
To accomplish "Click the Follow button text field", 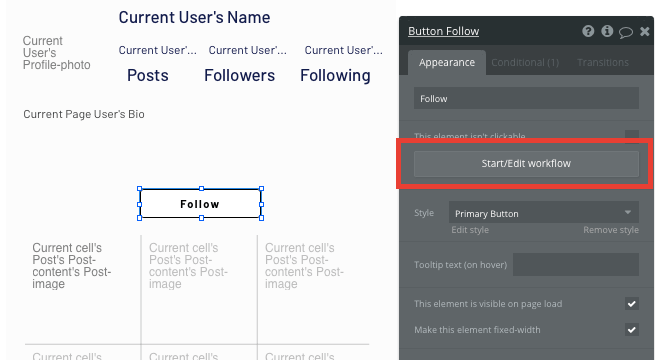I will pos(526,99).
